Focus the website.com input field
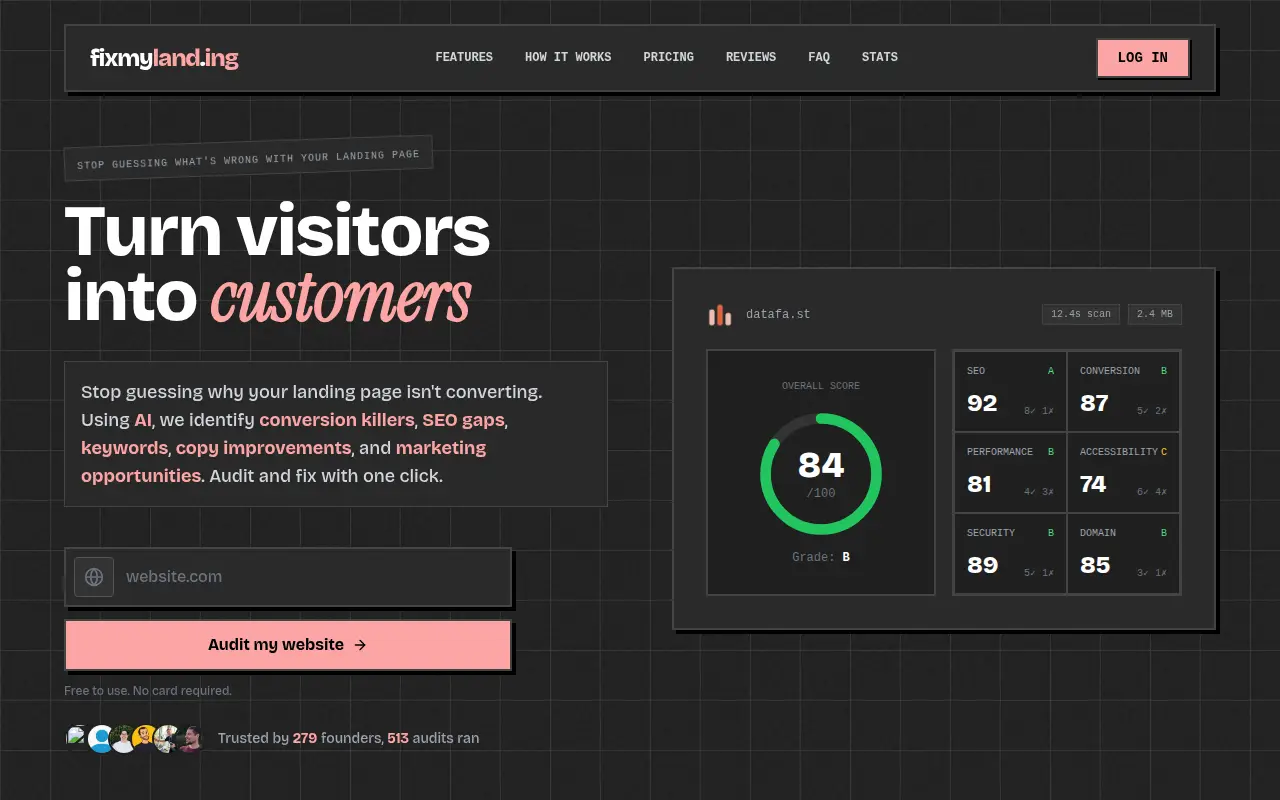 (x=288, y=577)
